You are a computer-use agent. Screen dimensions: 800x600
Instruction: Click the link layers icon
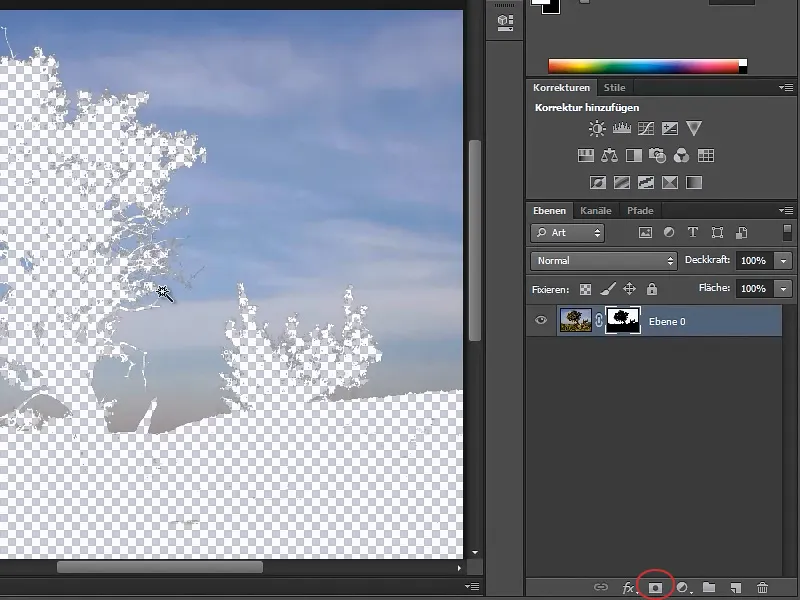[x=601, y=587]
